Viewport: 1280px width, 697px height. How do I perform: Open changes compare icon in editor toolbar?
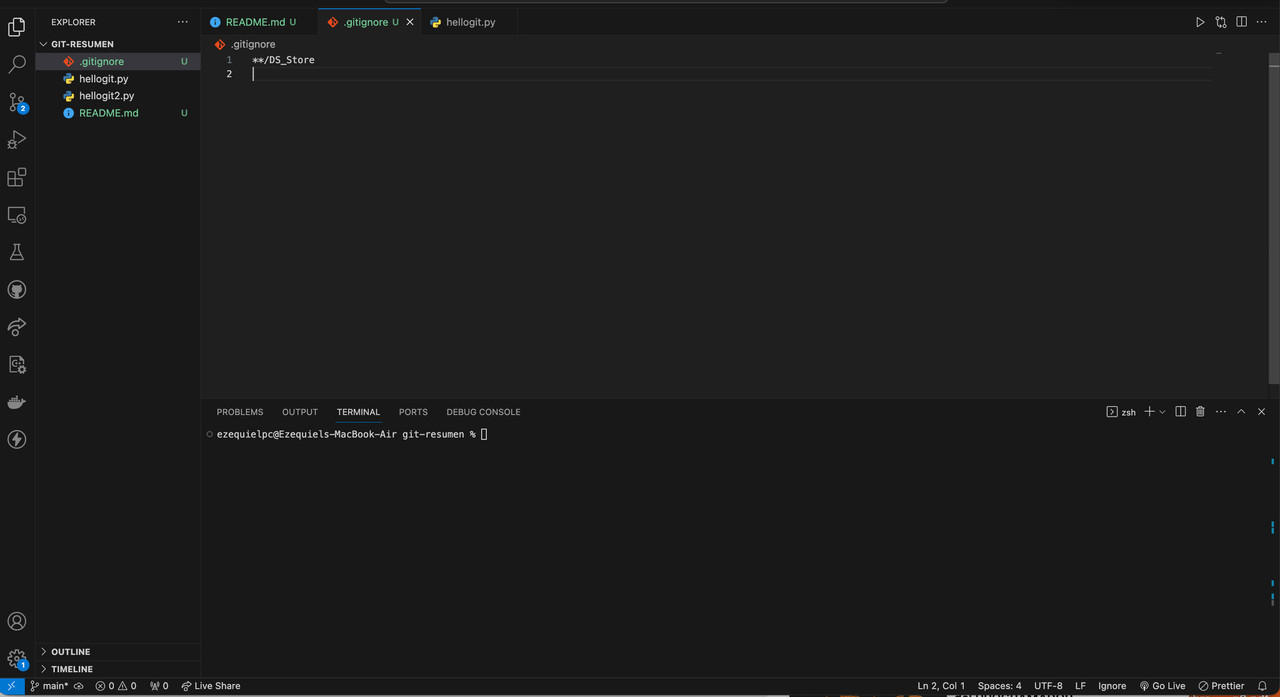pos(1221,22)
